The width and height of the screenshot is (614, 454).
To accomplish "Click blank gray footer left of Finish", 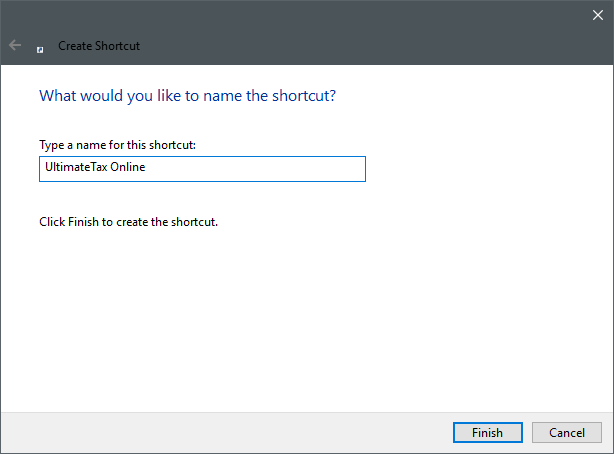I will (x=227, y=432).
